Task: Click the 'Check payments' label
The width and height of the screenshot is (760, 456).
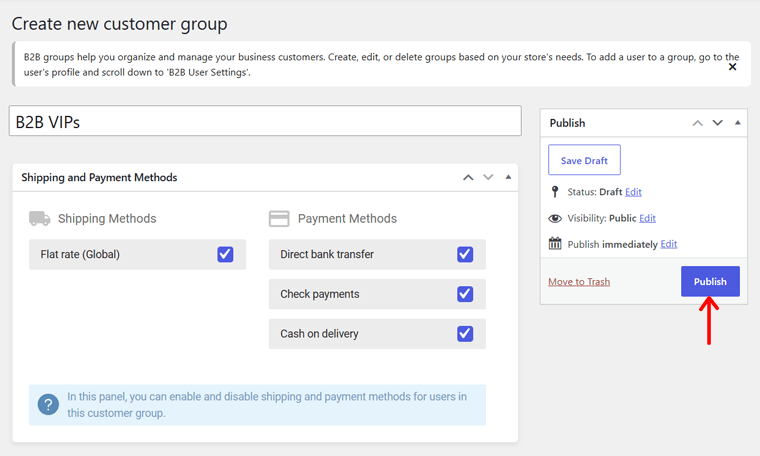Action: click(x=320, y=294)
